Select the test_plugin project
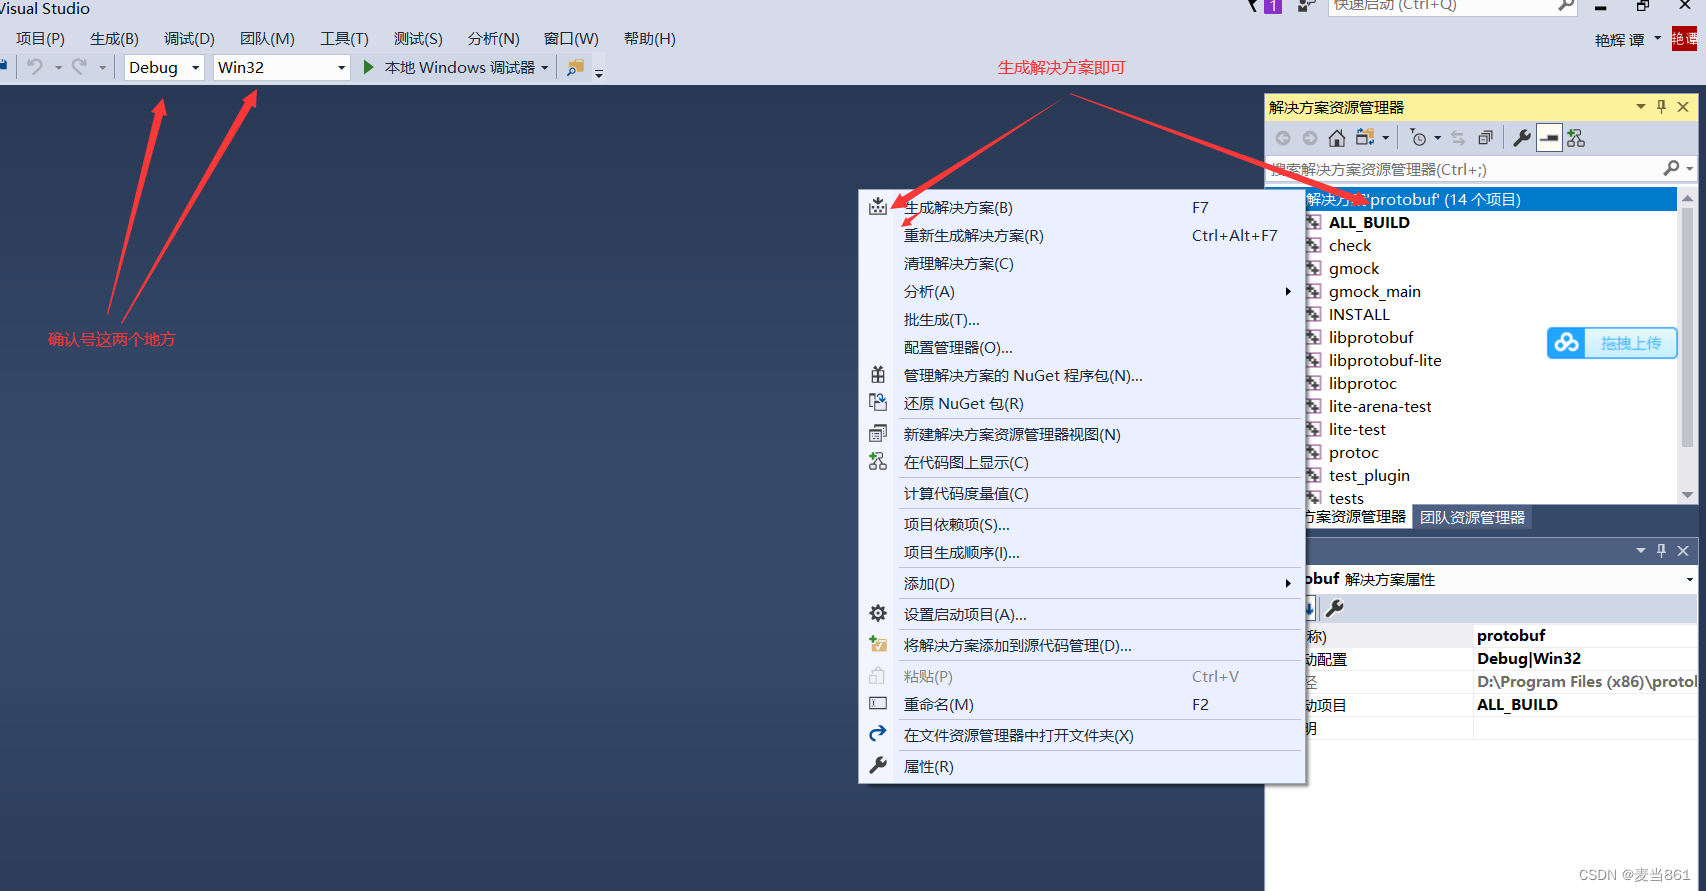 (1369, 476)
